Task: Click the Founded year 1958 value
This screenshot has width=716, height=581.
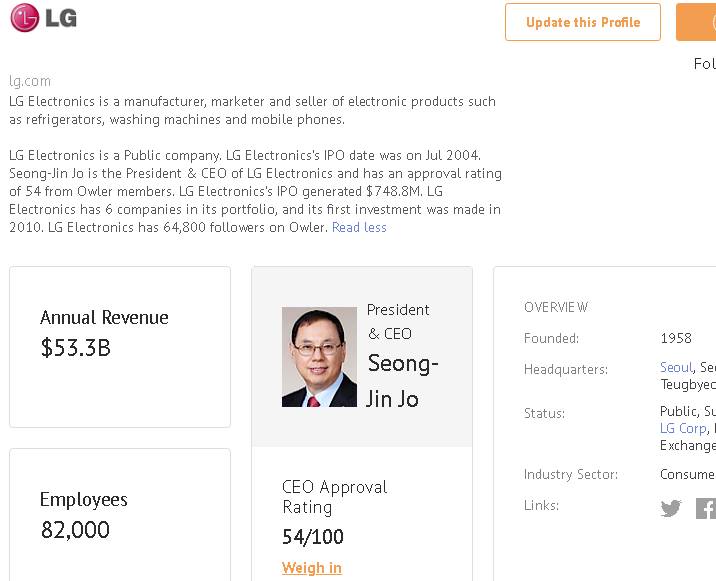Action: (x=676, y=338)
